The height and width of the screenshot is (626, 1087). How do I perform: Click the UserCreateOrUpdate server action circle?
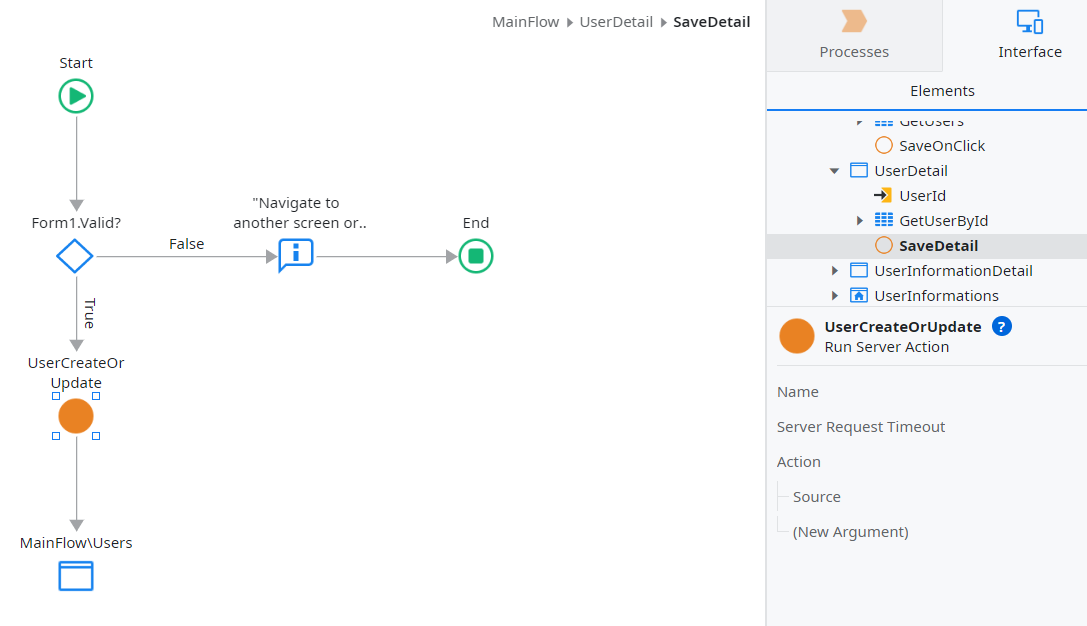(76, 416)
